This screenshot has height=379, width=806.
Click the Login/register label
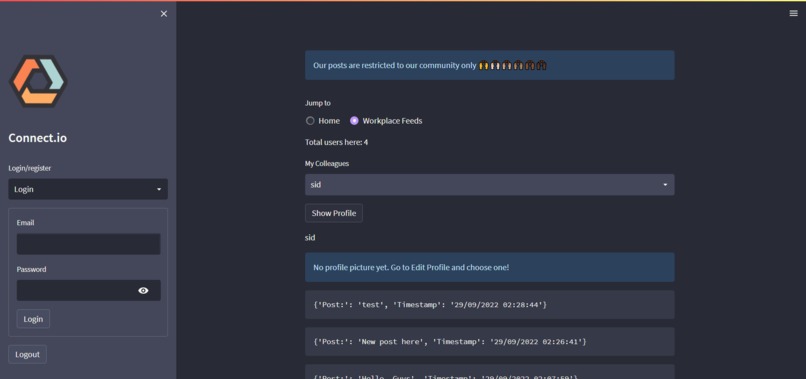(30, 168)
